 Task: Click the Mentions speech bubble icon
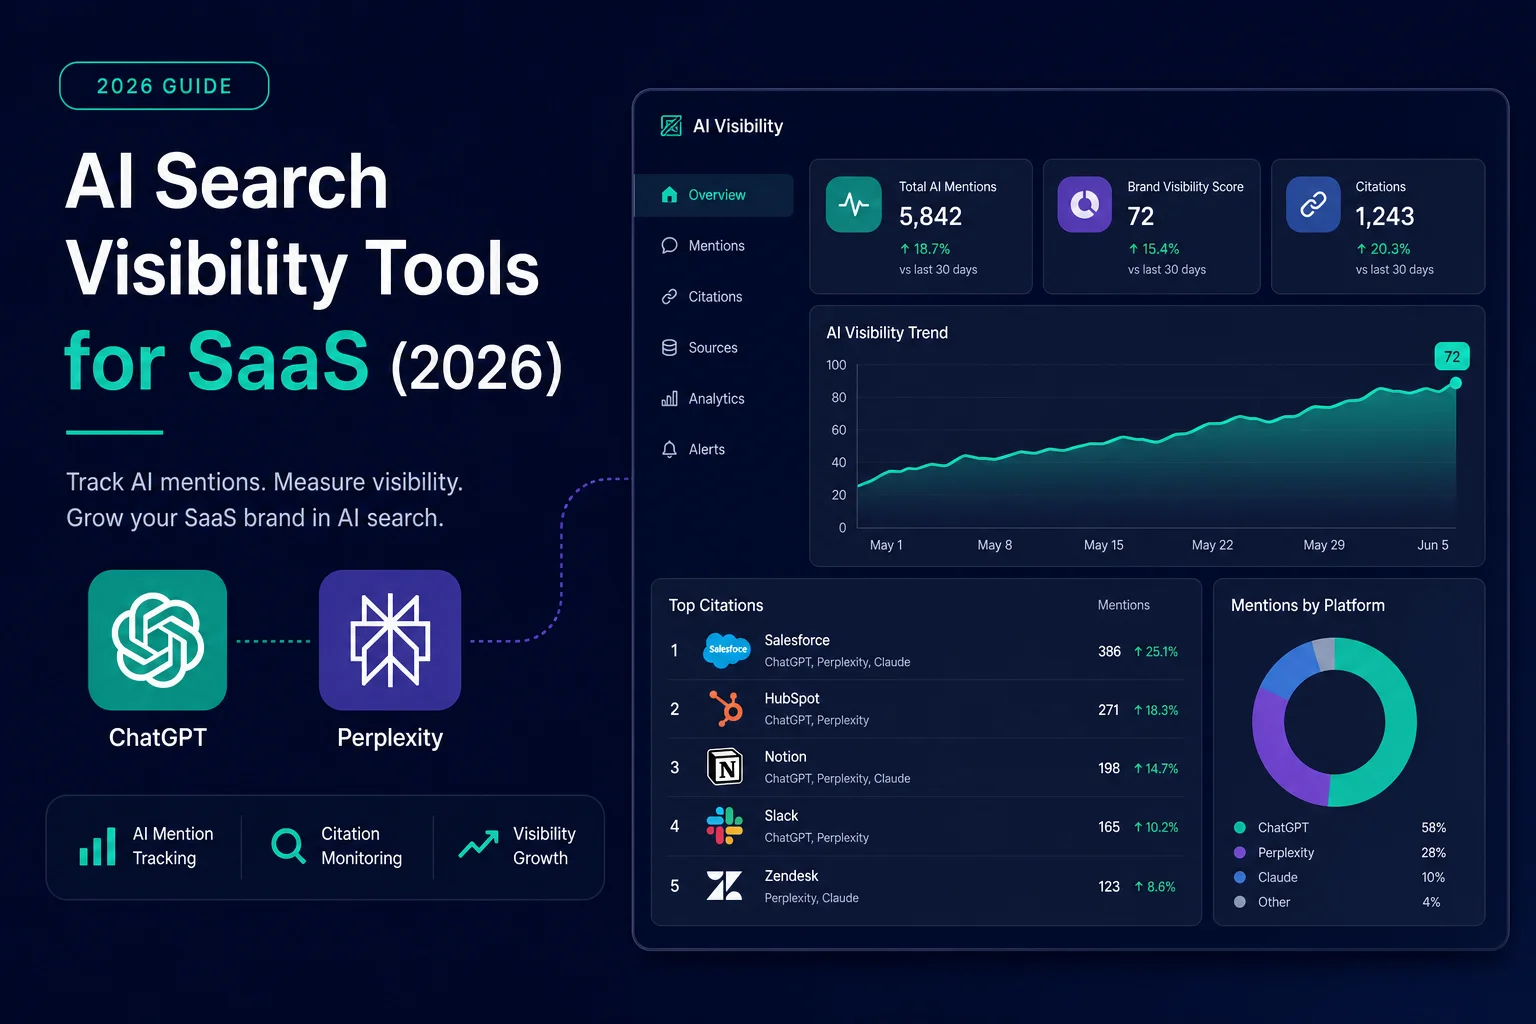[670, 246]
